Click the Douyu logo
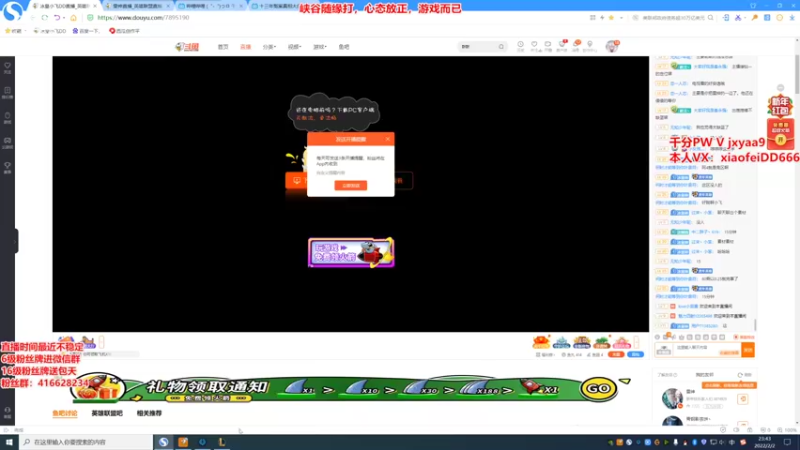This screenshot has width=800, height=450. 187,47
